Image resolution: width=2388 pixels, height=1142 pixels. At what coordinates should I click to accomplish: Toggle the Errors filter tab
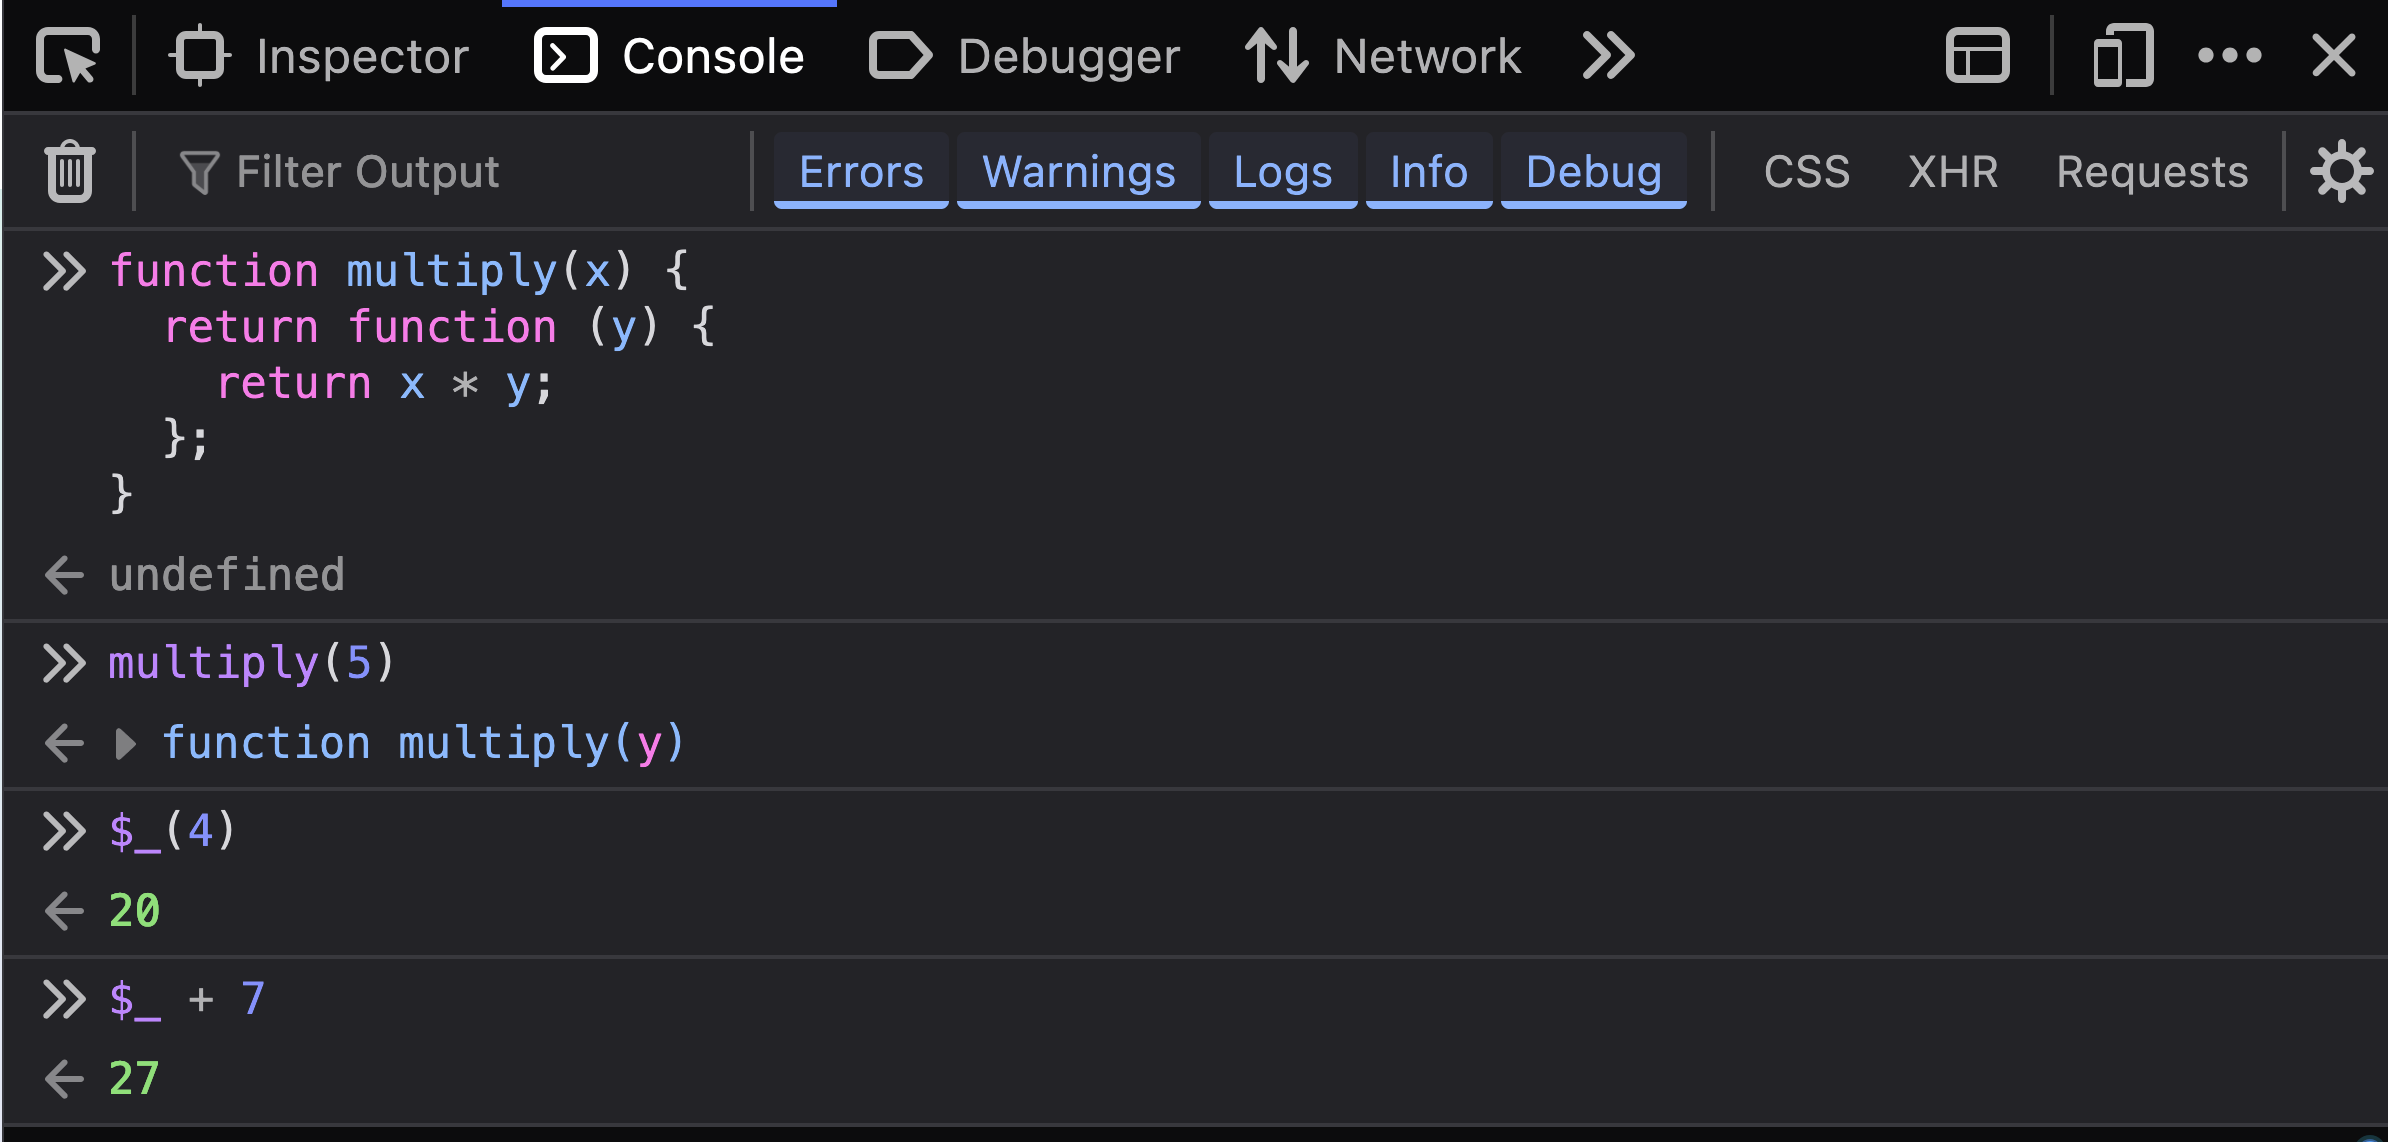(860, 169)
